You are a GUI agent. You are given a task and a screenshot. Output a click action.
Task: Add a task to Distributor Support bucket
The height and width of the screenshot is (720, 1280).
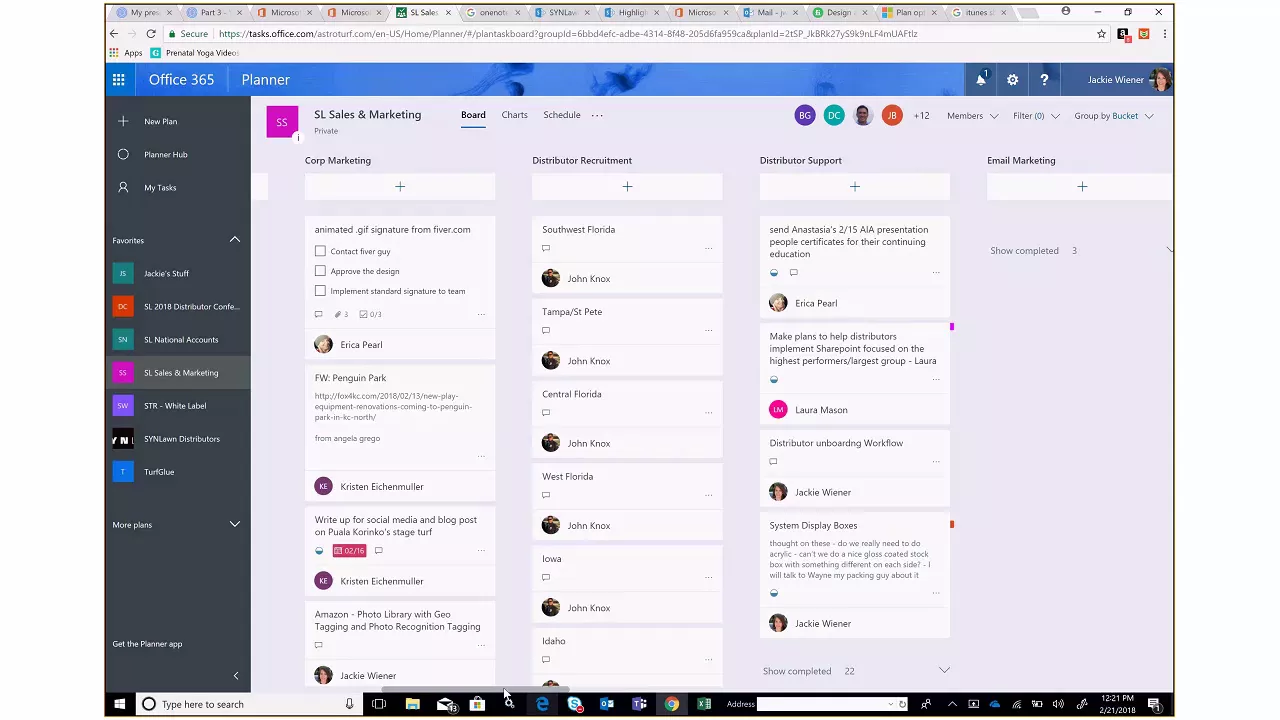click(855, 187)
